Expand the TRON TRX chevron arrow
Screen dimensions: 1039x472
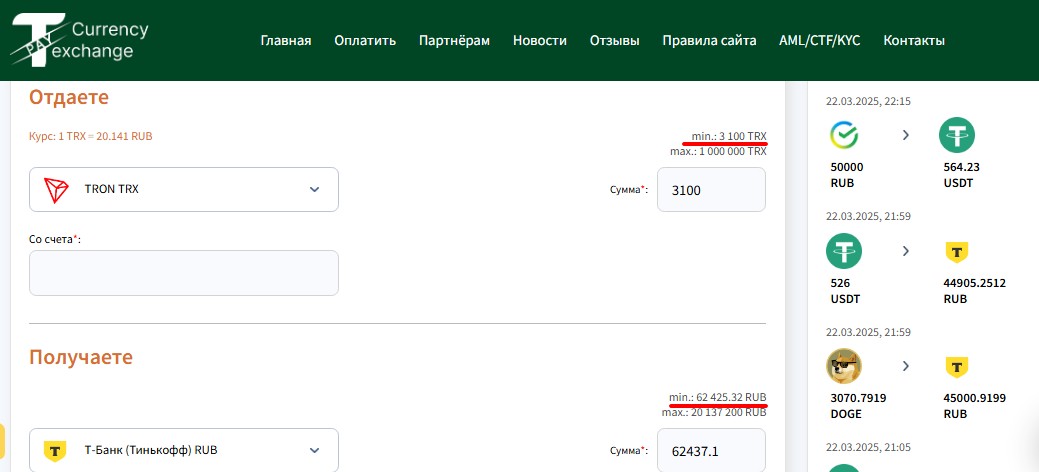(315, 190)
